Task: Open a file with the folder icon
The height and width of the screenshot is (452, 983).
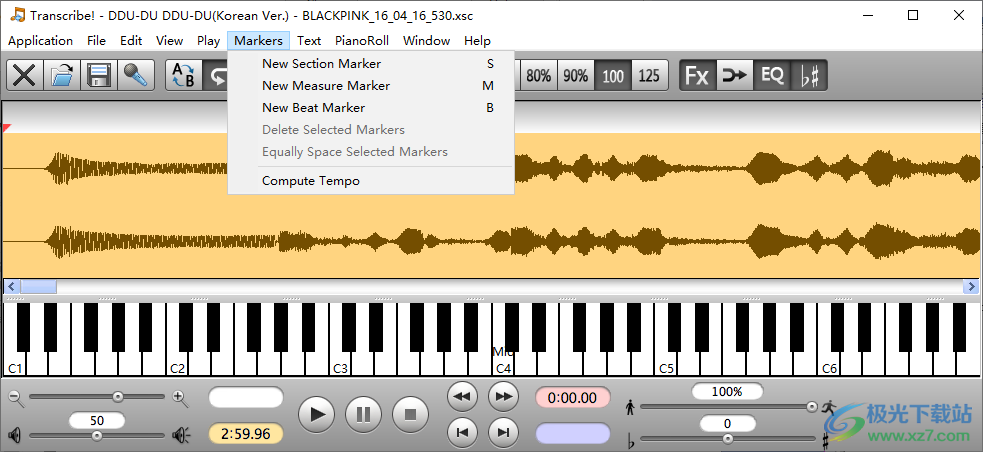Action: click(x=61, y=76)
